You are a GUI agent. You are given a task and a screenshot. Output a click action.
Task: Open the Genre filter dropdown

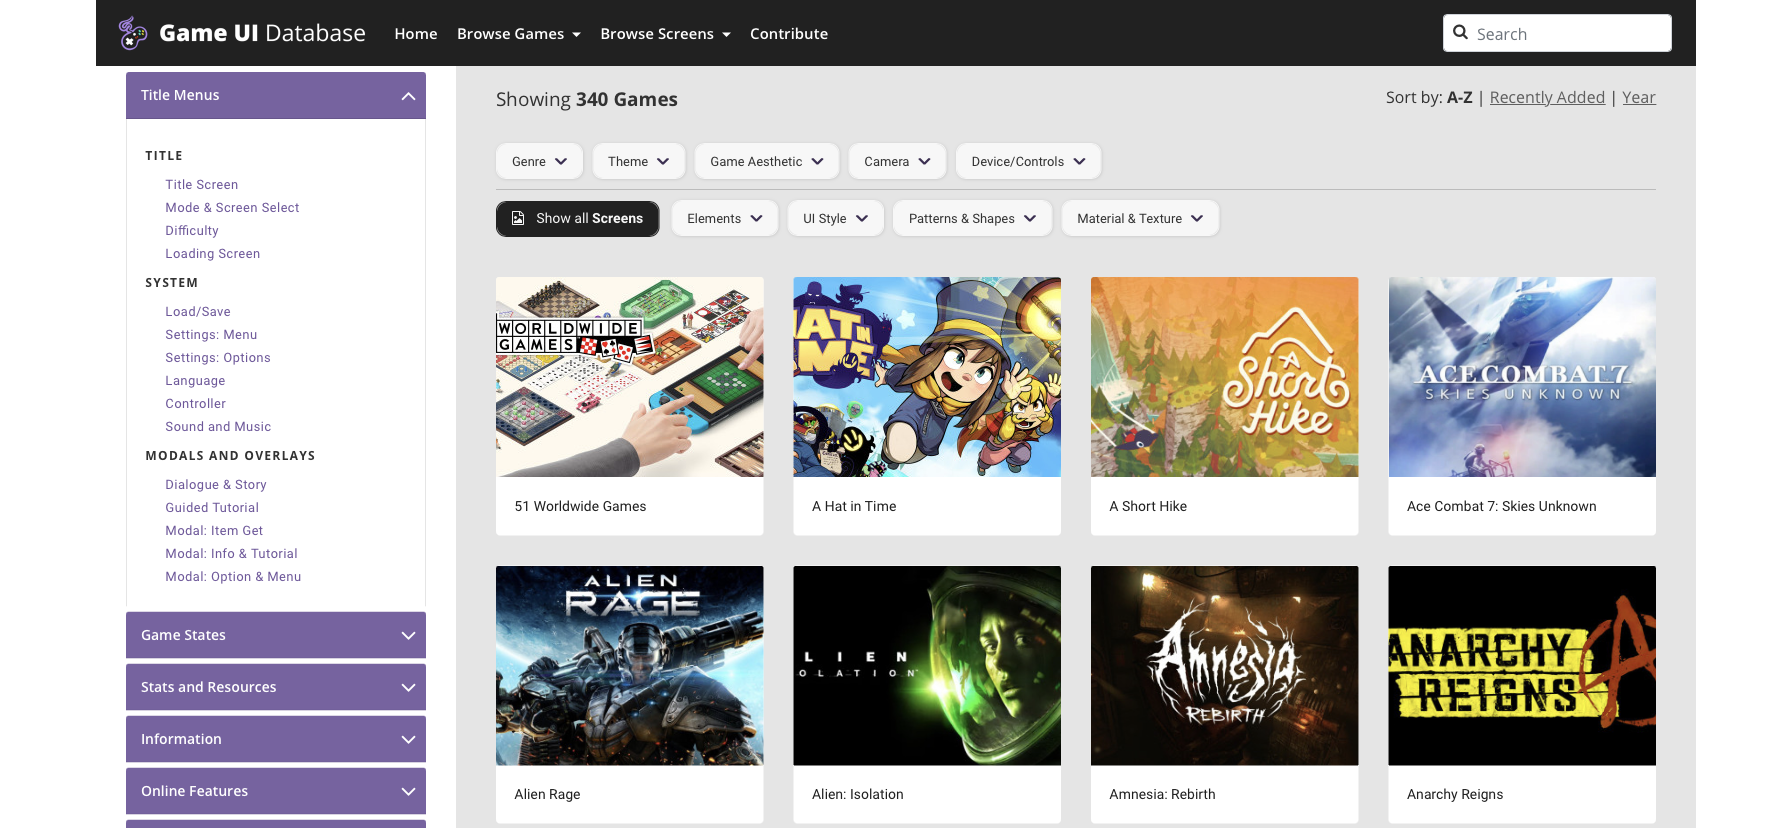[x=539, y=161]
